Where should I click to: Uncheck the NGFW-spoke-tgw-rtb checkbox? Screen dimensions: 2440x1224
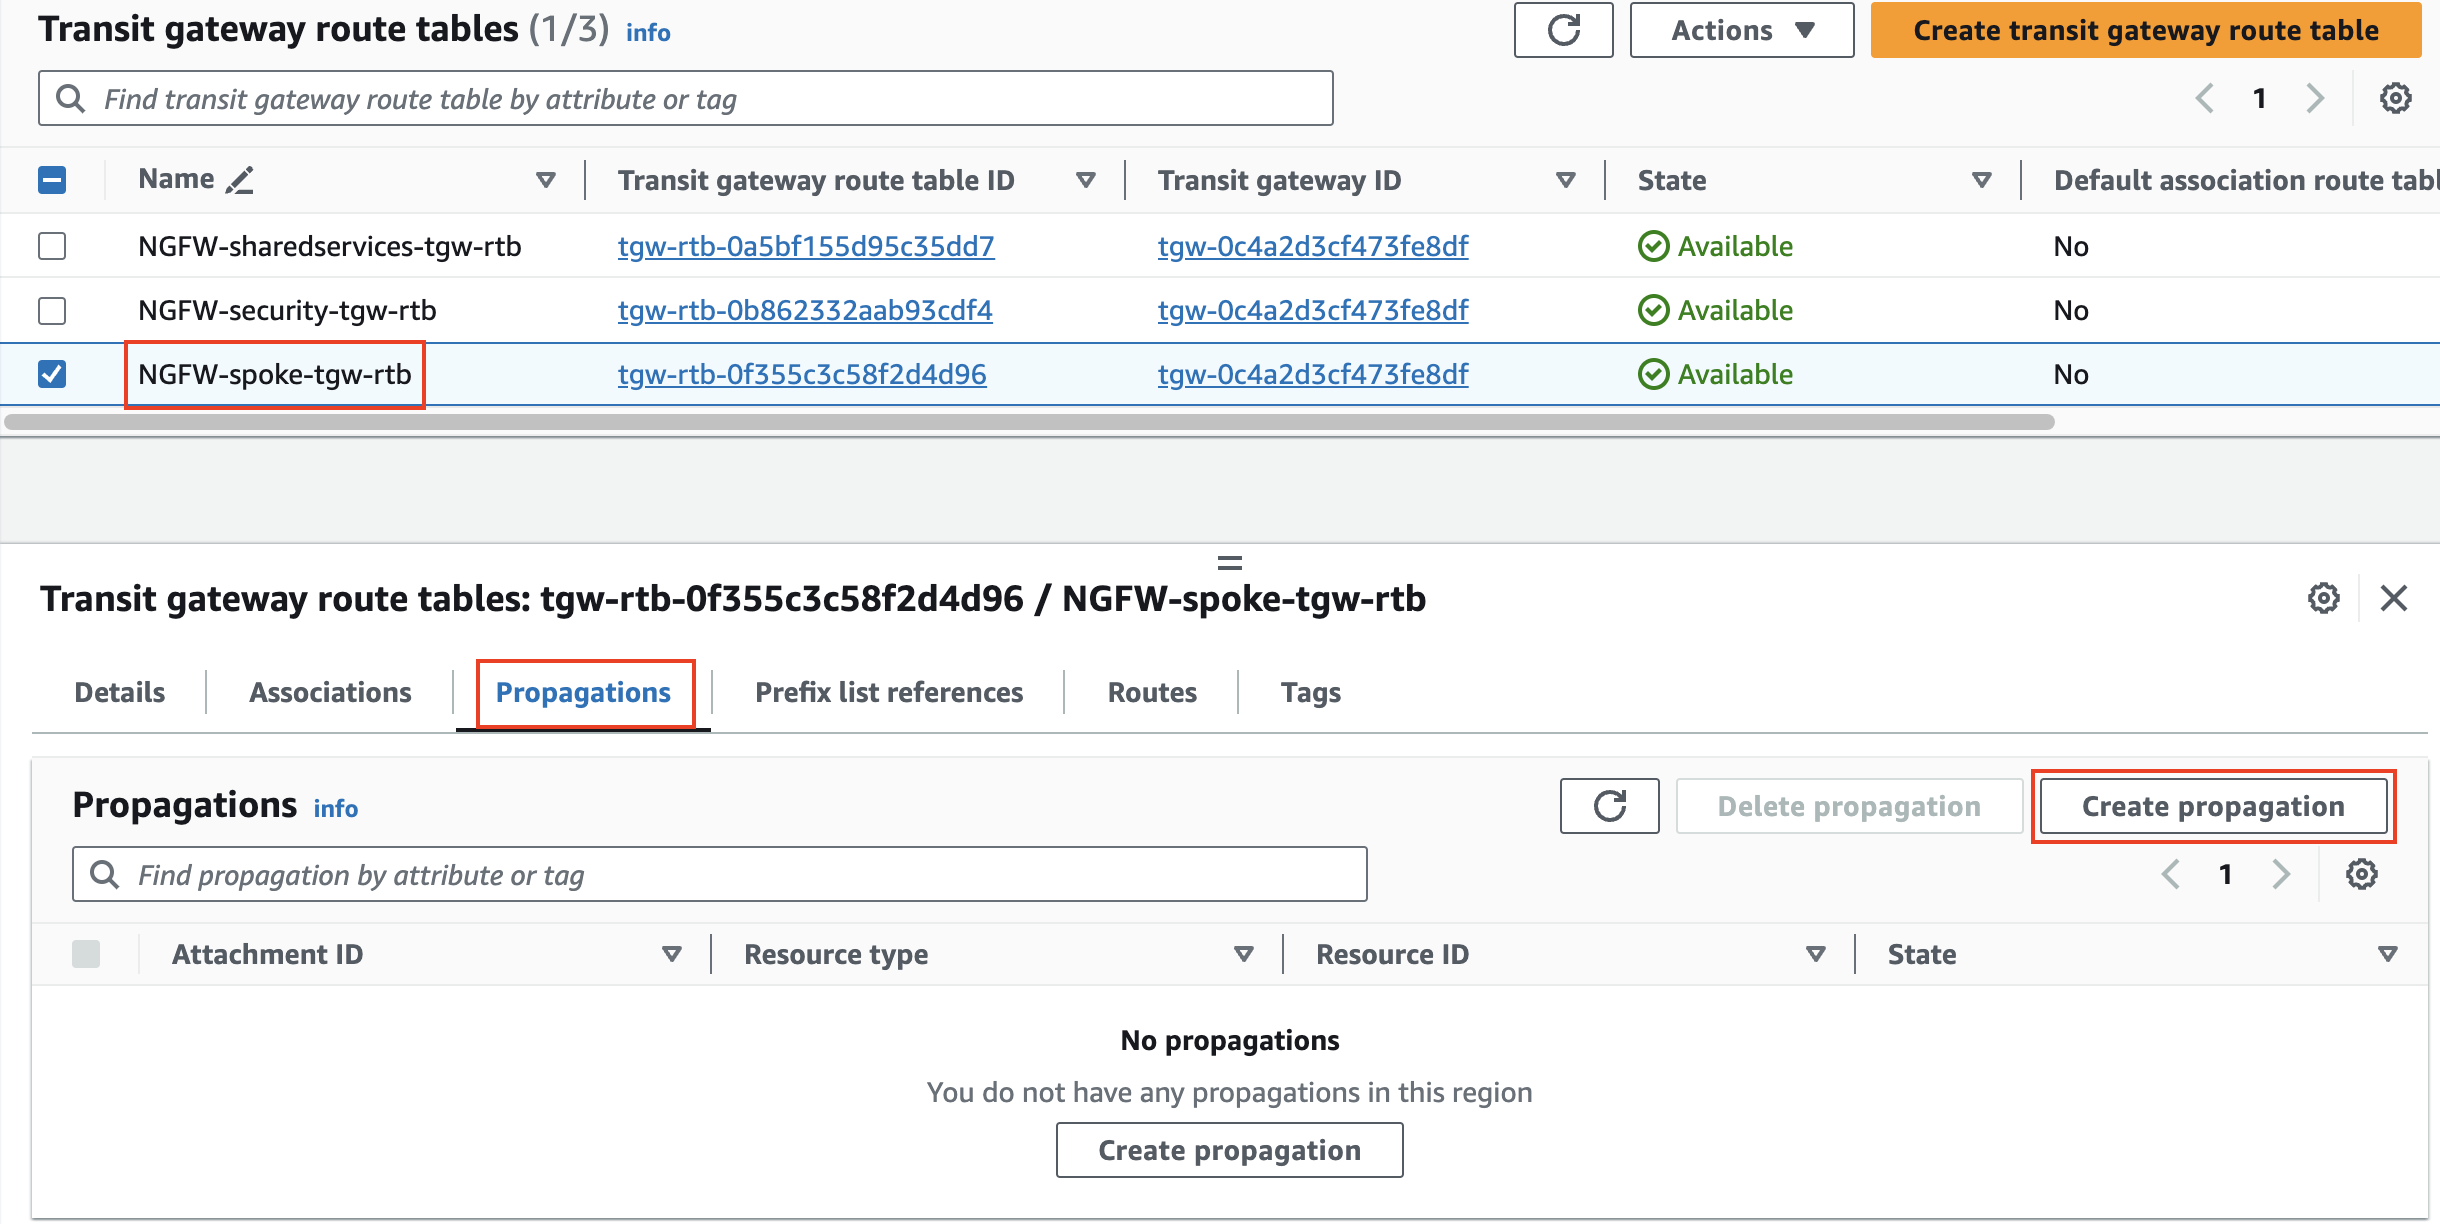coord(52,374)
